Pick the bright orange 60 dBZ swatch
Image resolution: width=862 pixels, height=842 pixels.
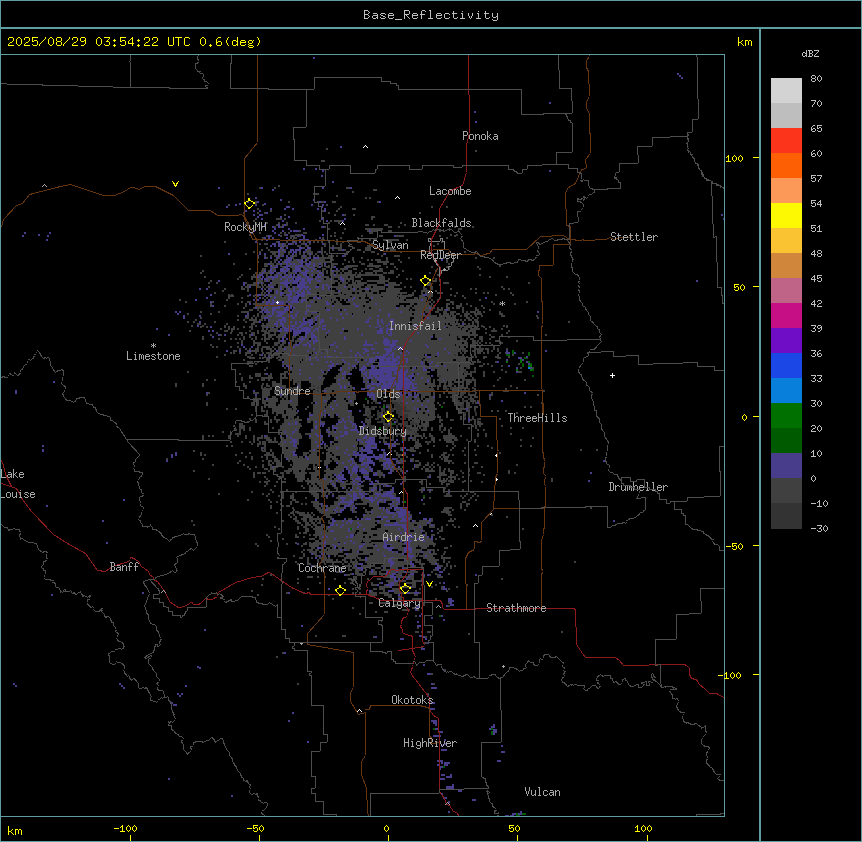pos(786,165)
